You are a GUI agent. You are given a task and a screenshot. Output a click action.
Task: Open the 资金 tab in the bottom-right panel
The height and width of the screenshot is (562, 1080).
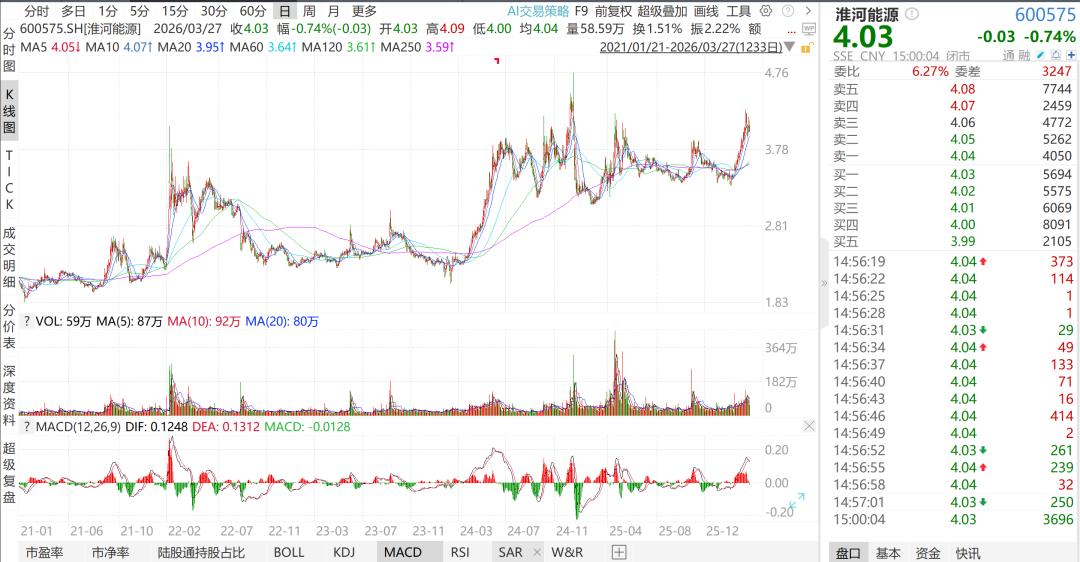point(928,553)
